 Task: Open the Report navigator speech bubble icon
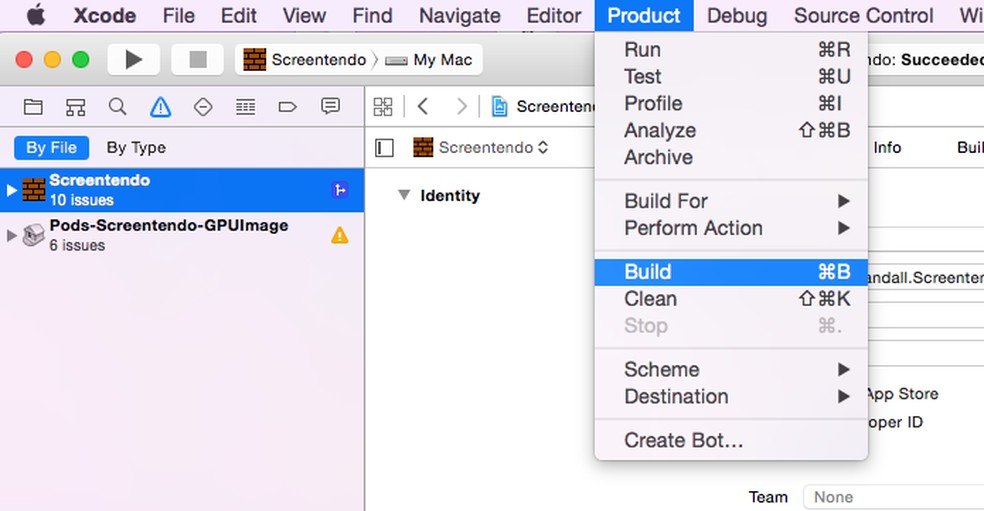point(330,107)
